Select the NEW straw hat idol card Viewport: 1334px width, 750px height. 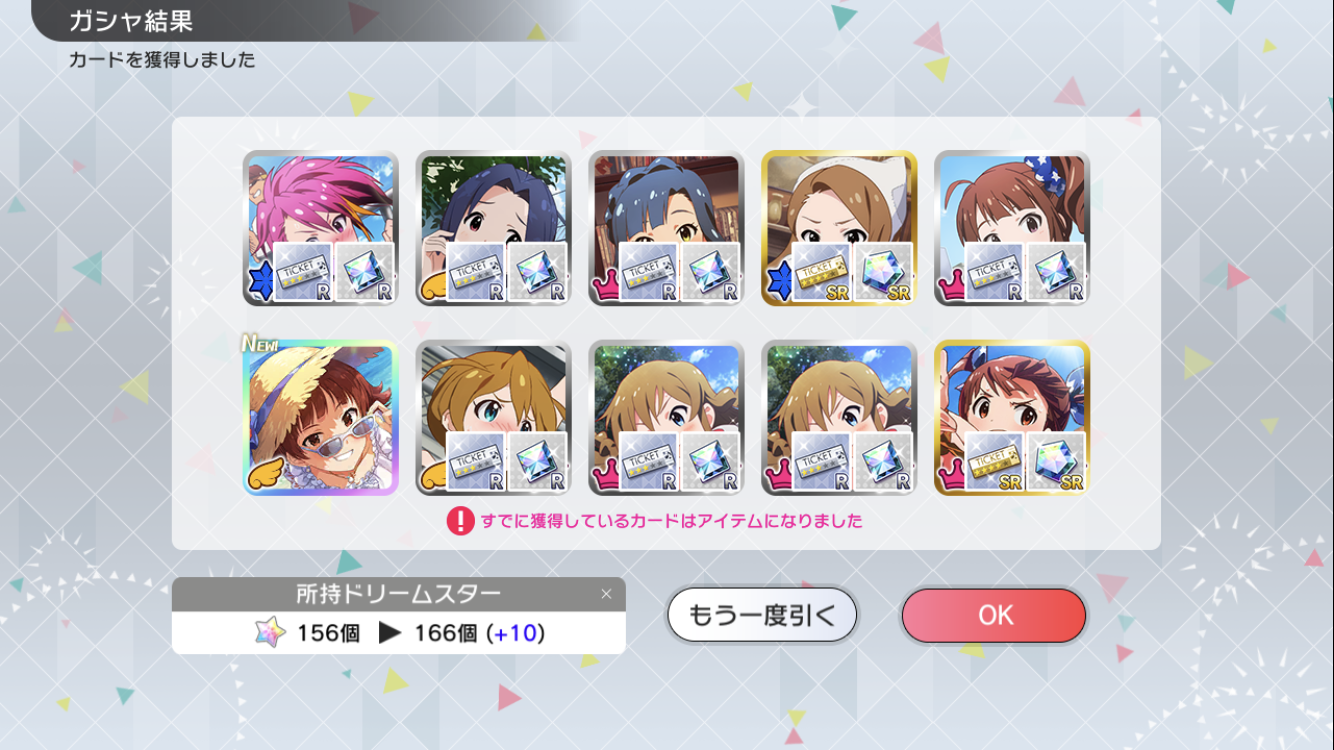(x=321, y=418)
